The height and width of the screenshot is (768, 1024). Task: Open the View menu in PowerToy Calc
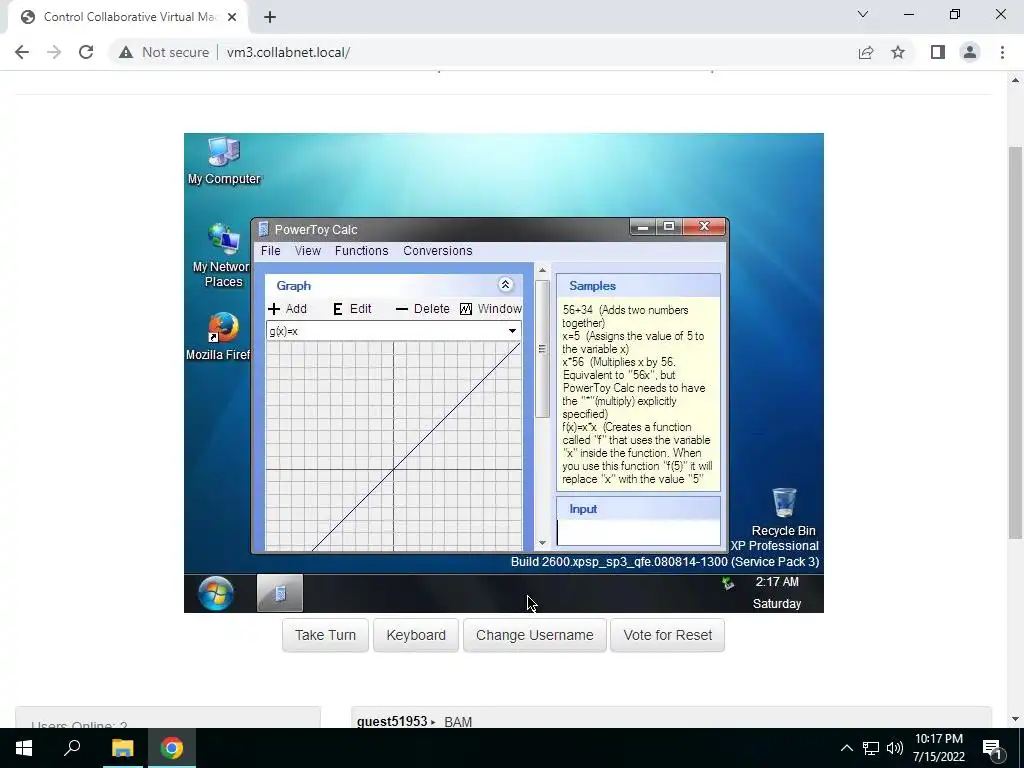click(308, 251)
